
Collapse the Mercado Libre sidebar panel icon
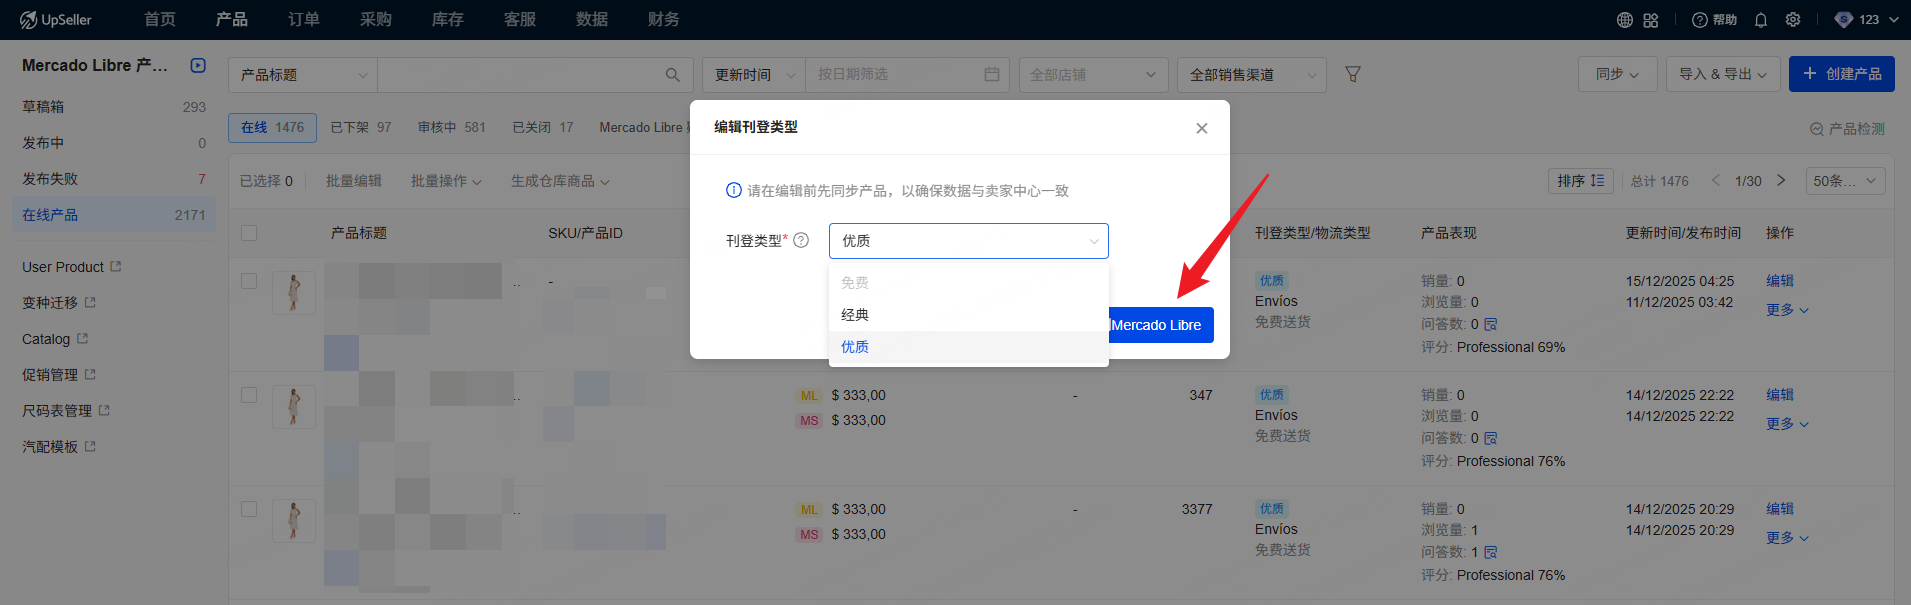(x=198, y=65)
